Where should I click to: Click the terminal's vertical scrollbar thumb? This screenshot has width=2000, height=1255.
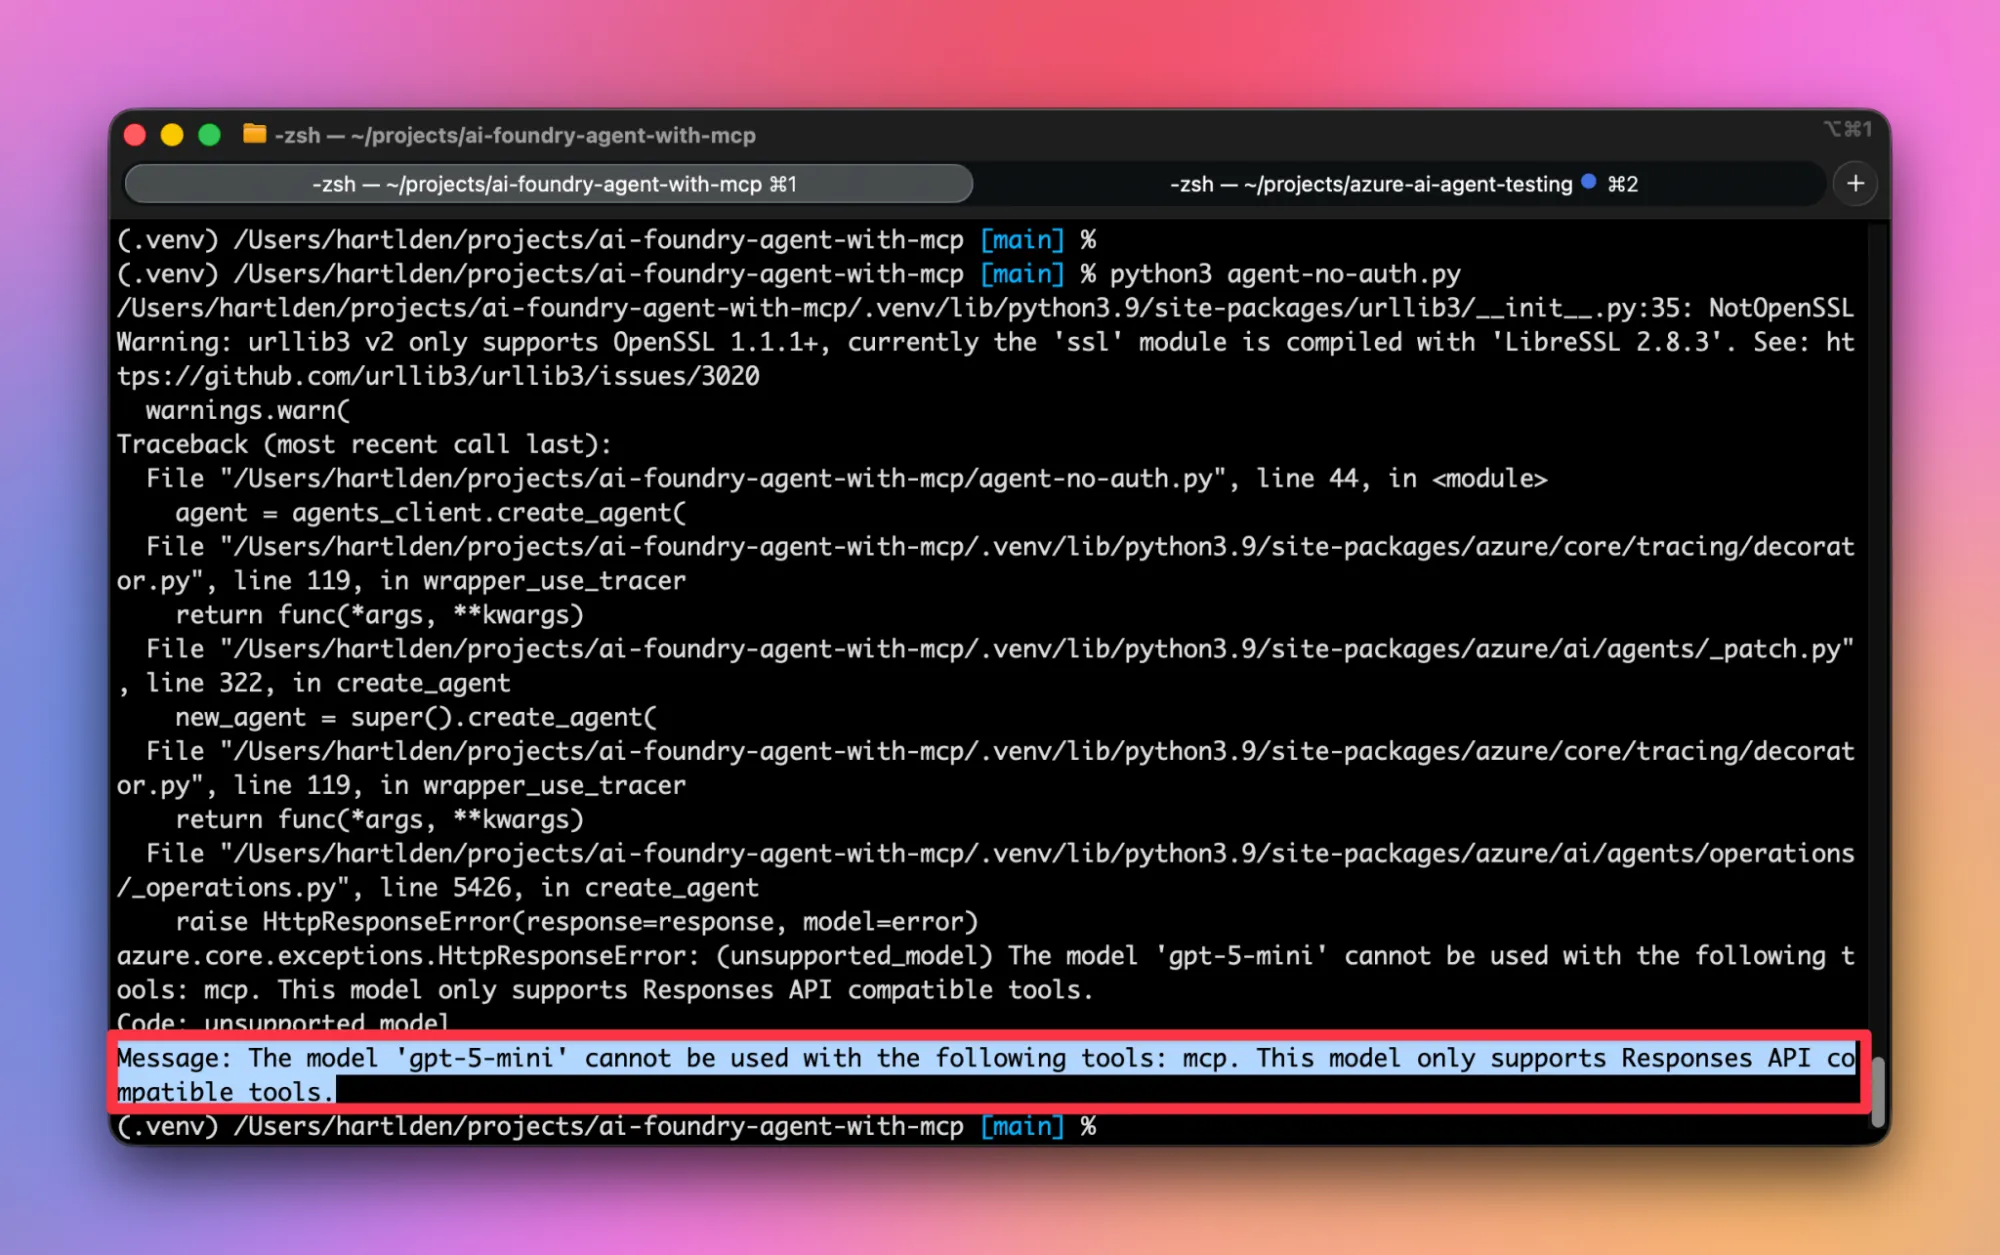pos(1877,1090)
